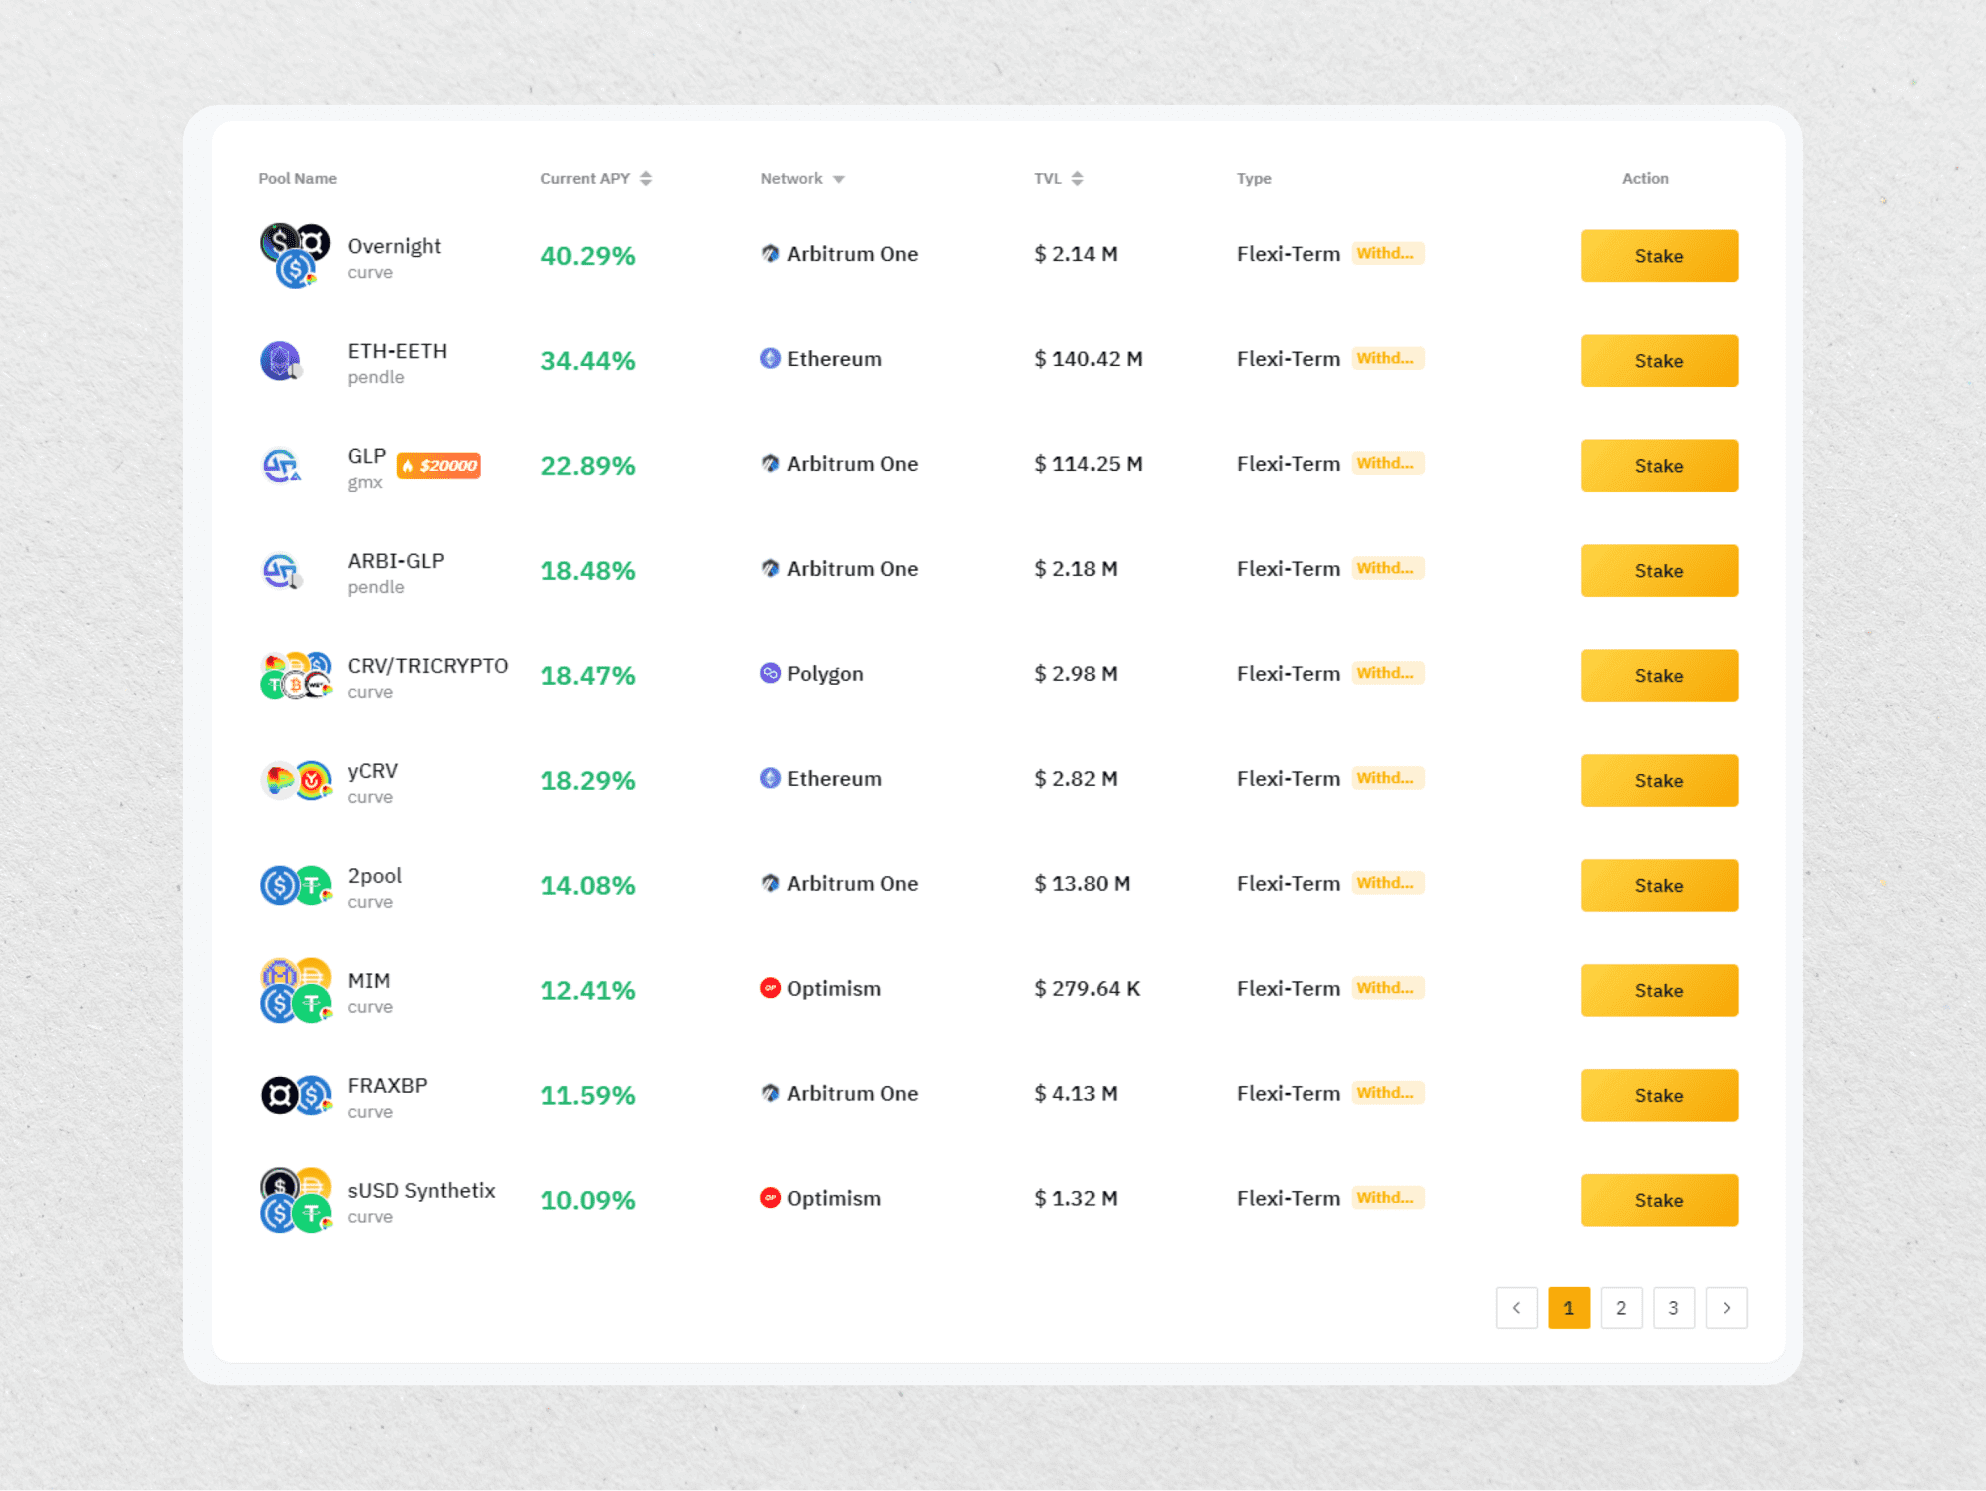The width and height of the screenshot is (1986, 1491).
Task: Click the Arbitrum One network icon beside GLP
Action: [x=768, y=463]
